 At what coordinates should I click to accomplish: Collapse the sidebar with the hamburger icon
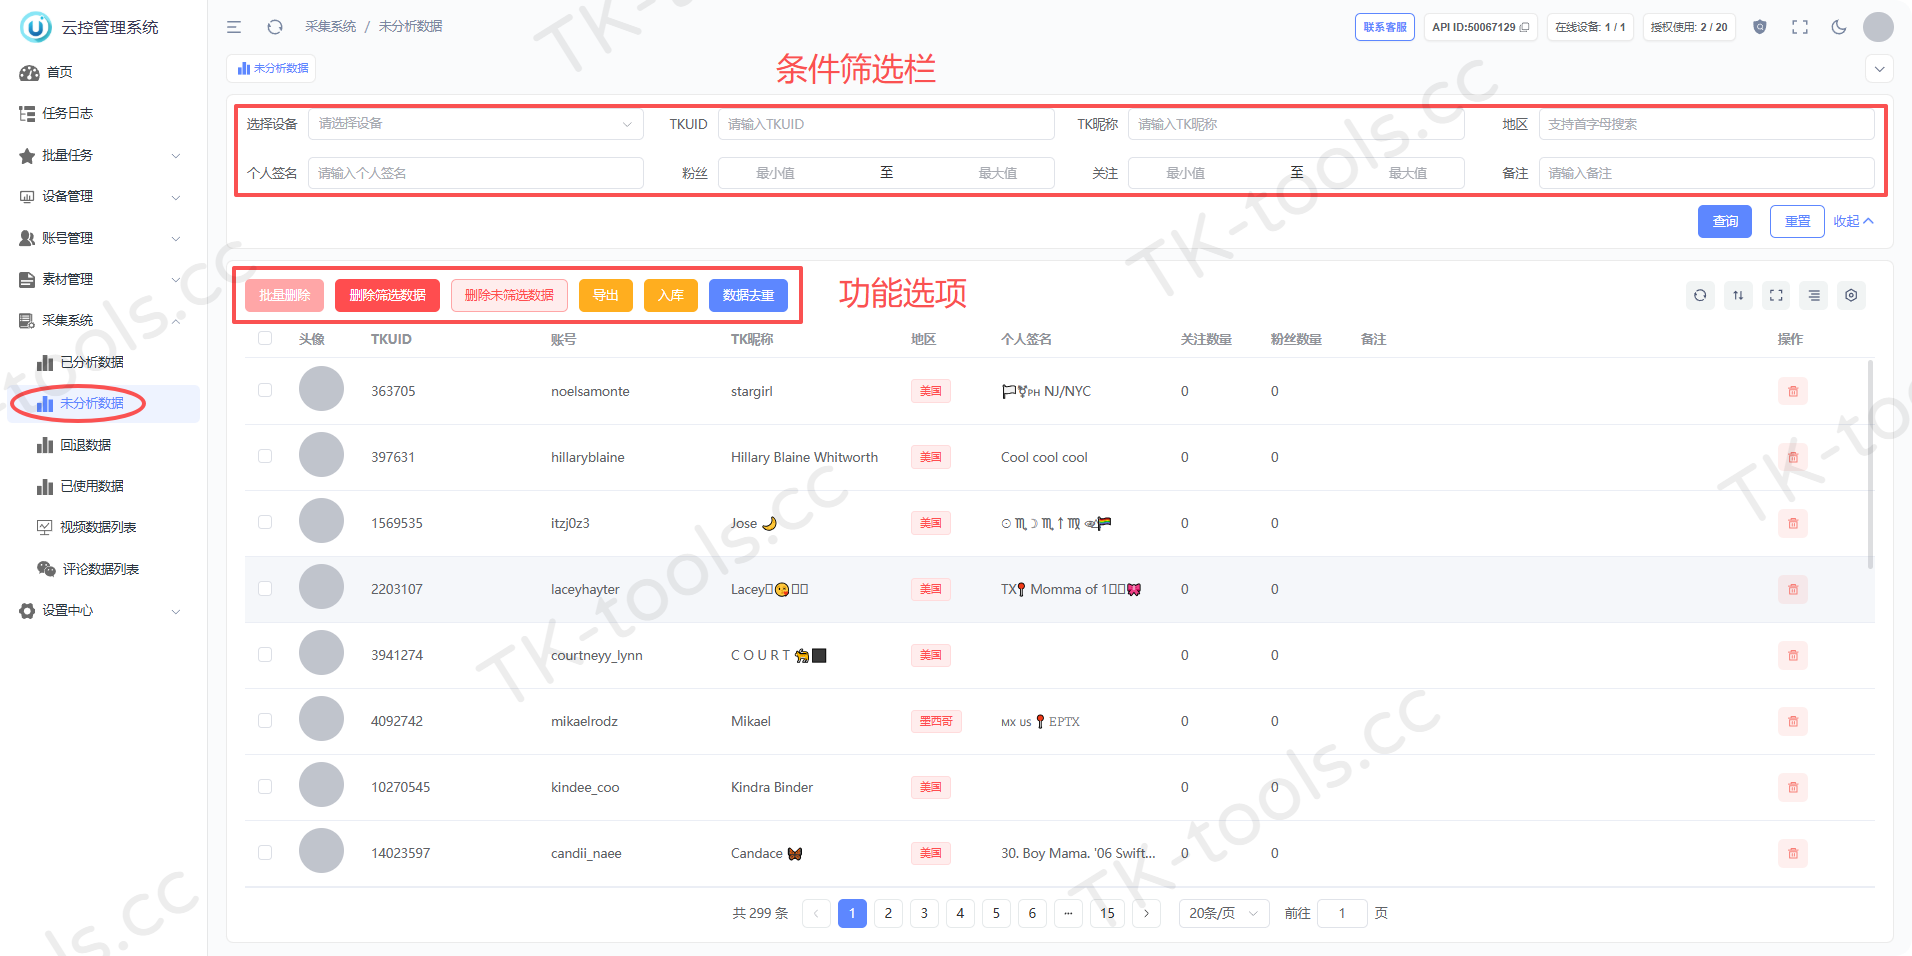pyautogui.click(x=234, y=27)
